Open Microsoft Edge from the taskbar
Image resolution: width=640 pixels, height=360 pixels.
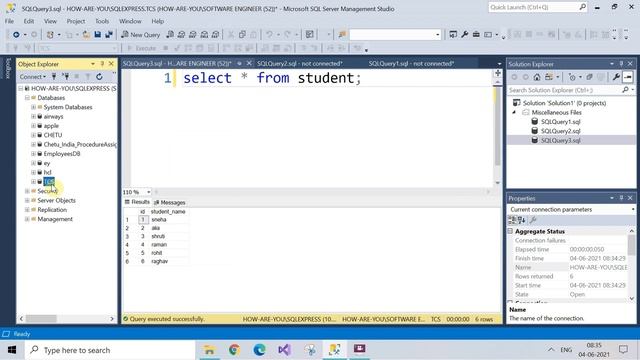(259, 350)
